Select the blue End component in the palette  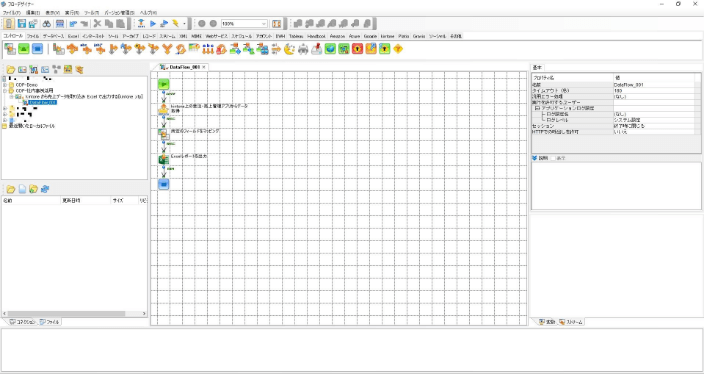pyautogui.click(x=37, y=48)
